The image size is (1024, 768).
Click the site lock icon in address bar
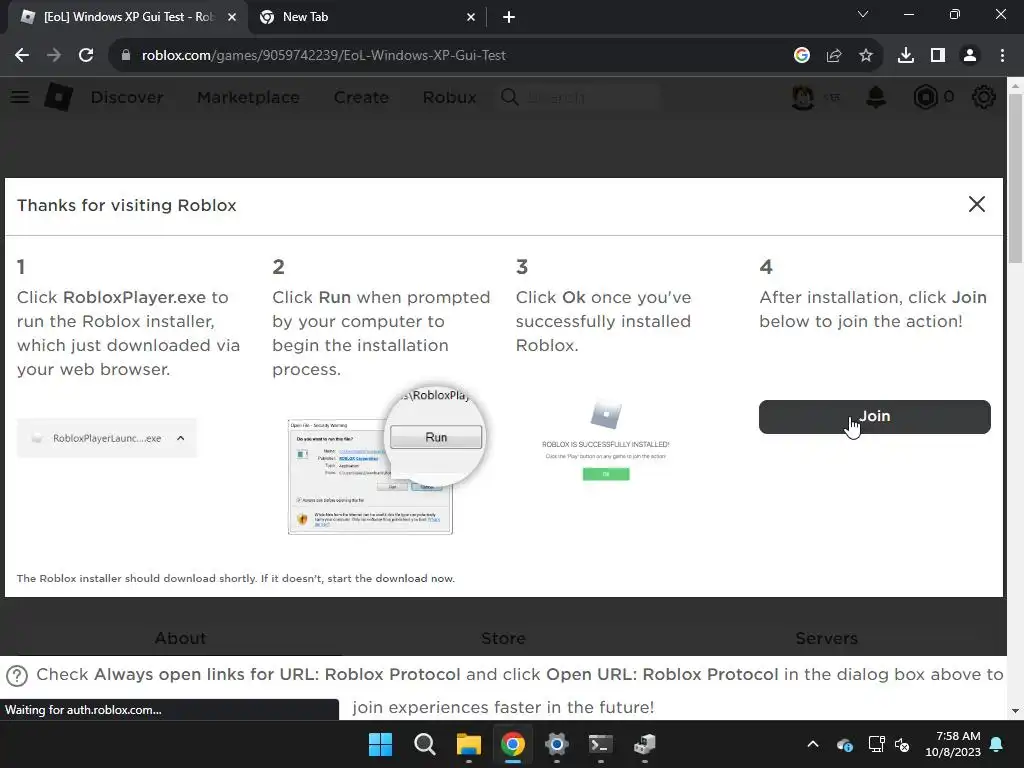click(125, 56)
